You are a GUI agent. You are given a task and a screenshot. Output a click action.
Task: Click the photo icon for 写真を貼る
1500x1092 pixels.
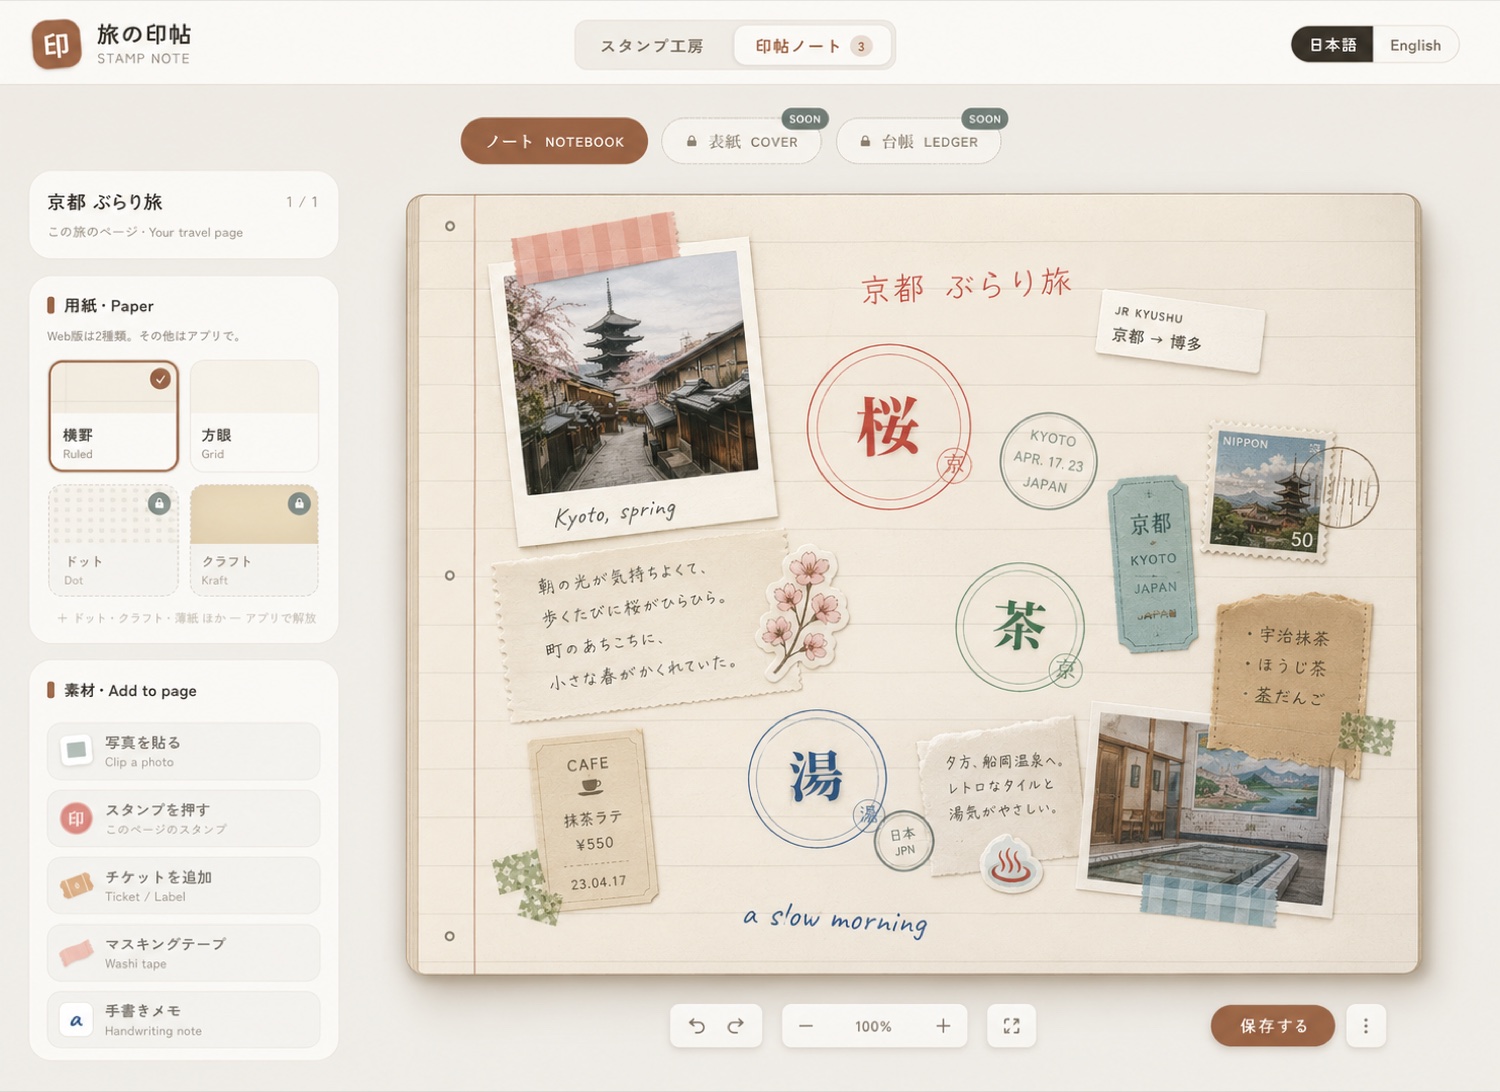(x=77, y=751)
